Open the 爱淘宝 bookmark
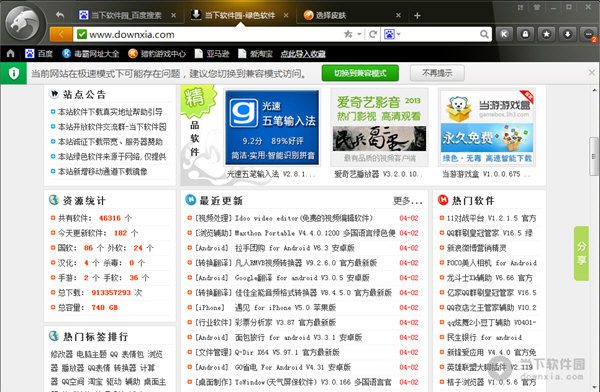The width and height of the screenshot is (600, 392). (255, 54)
